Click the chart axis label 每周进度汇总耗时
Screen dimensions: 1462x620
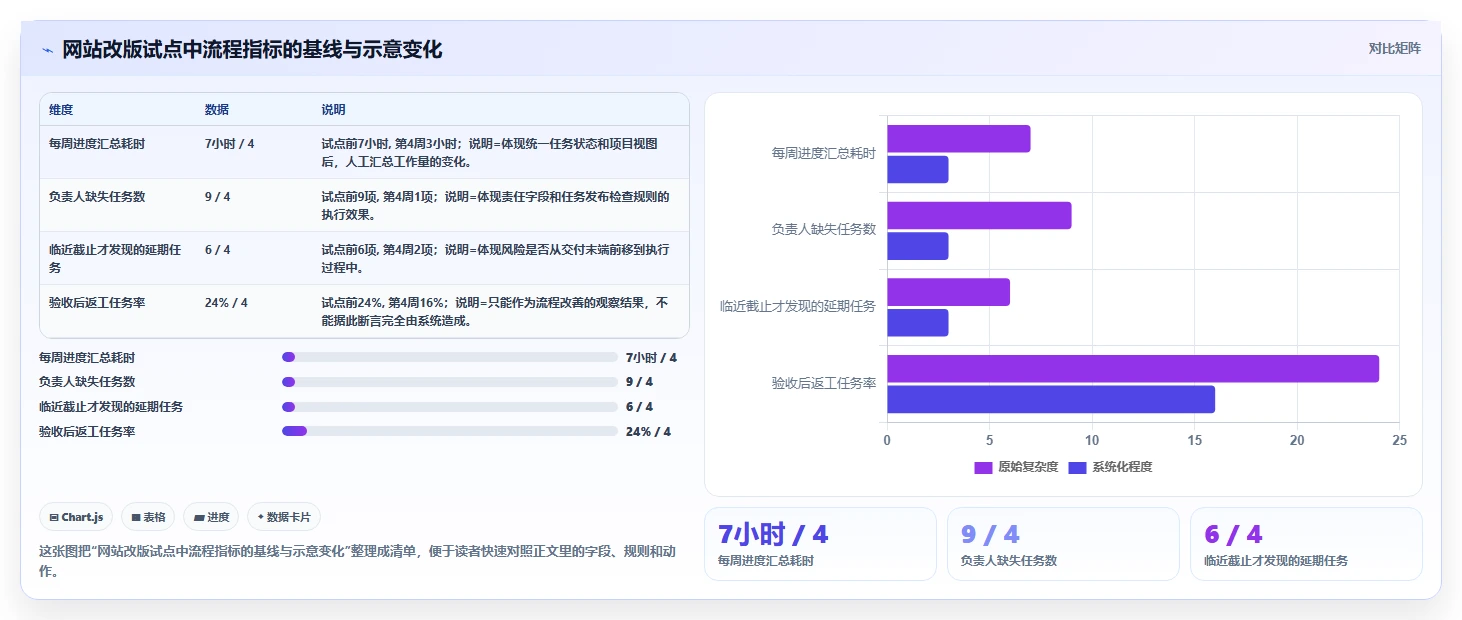(824, 153)
